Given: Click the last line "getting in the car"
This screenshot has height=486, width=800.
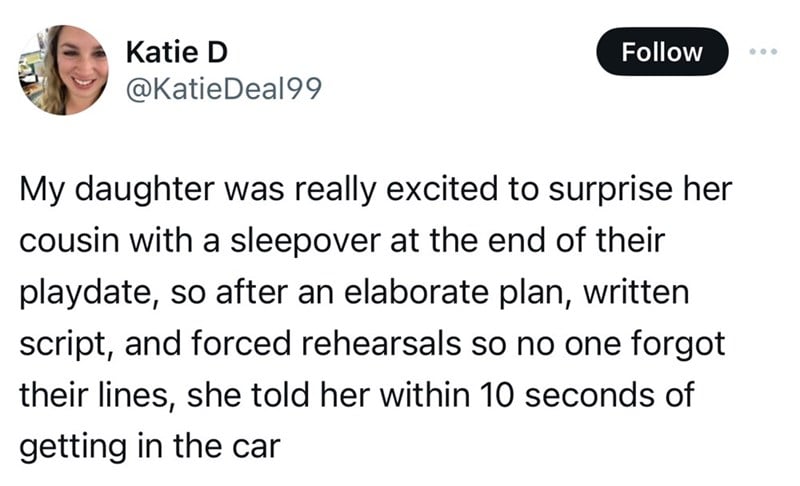Looking at the screenshot, I should coord(150,447).
